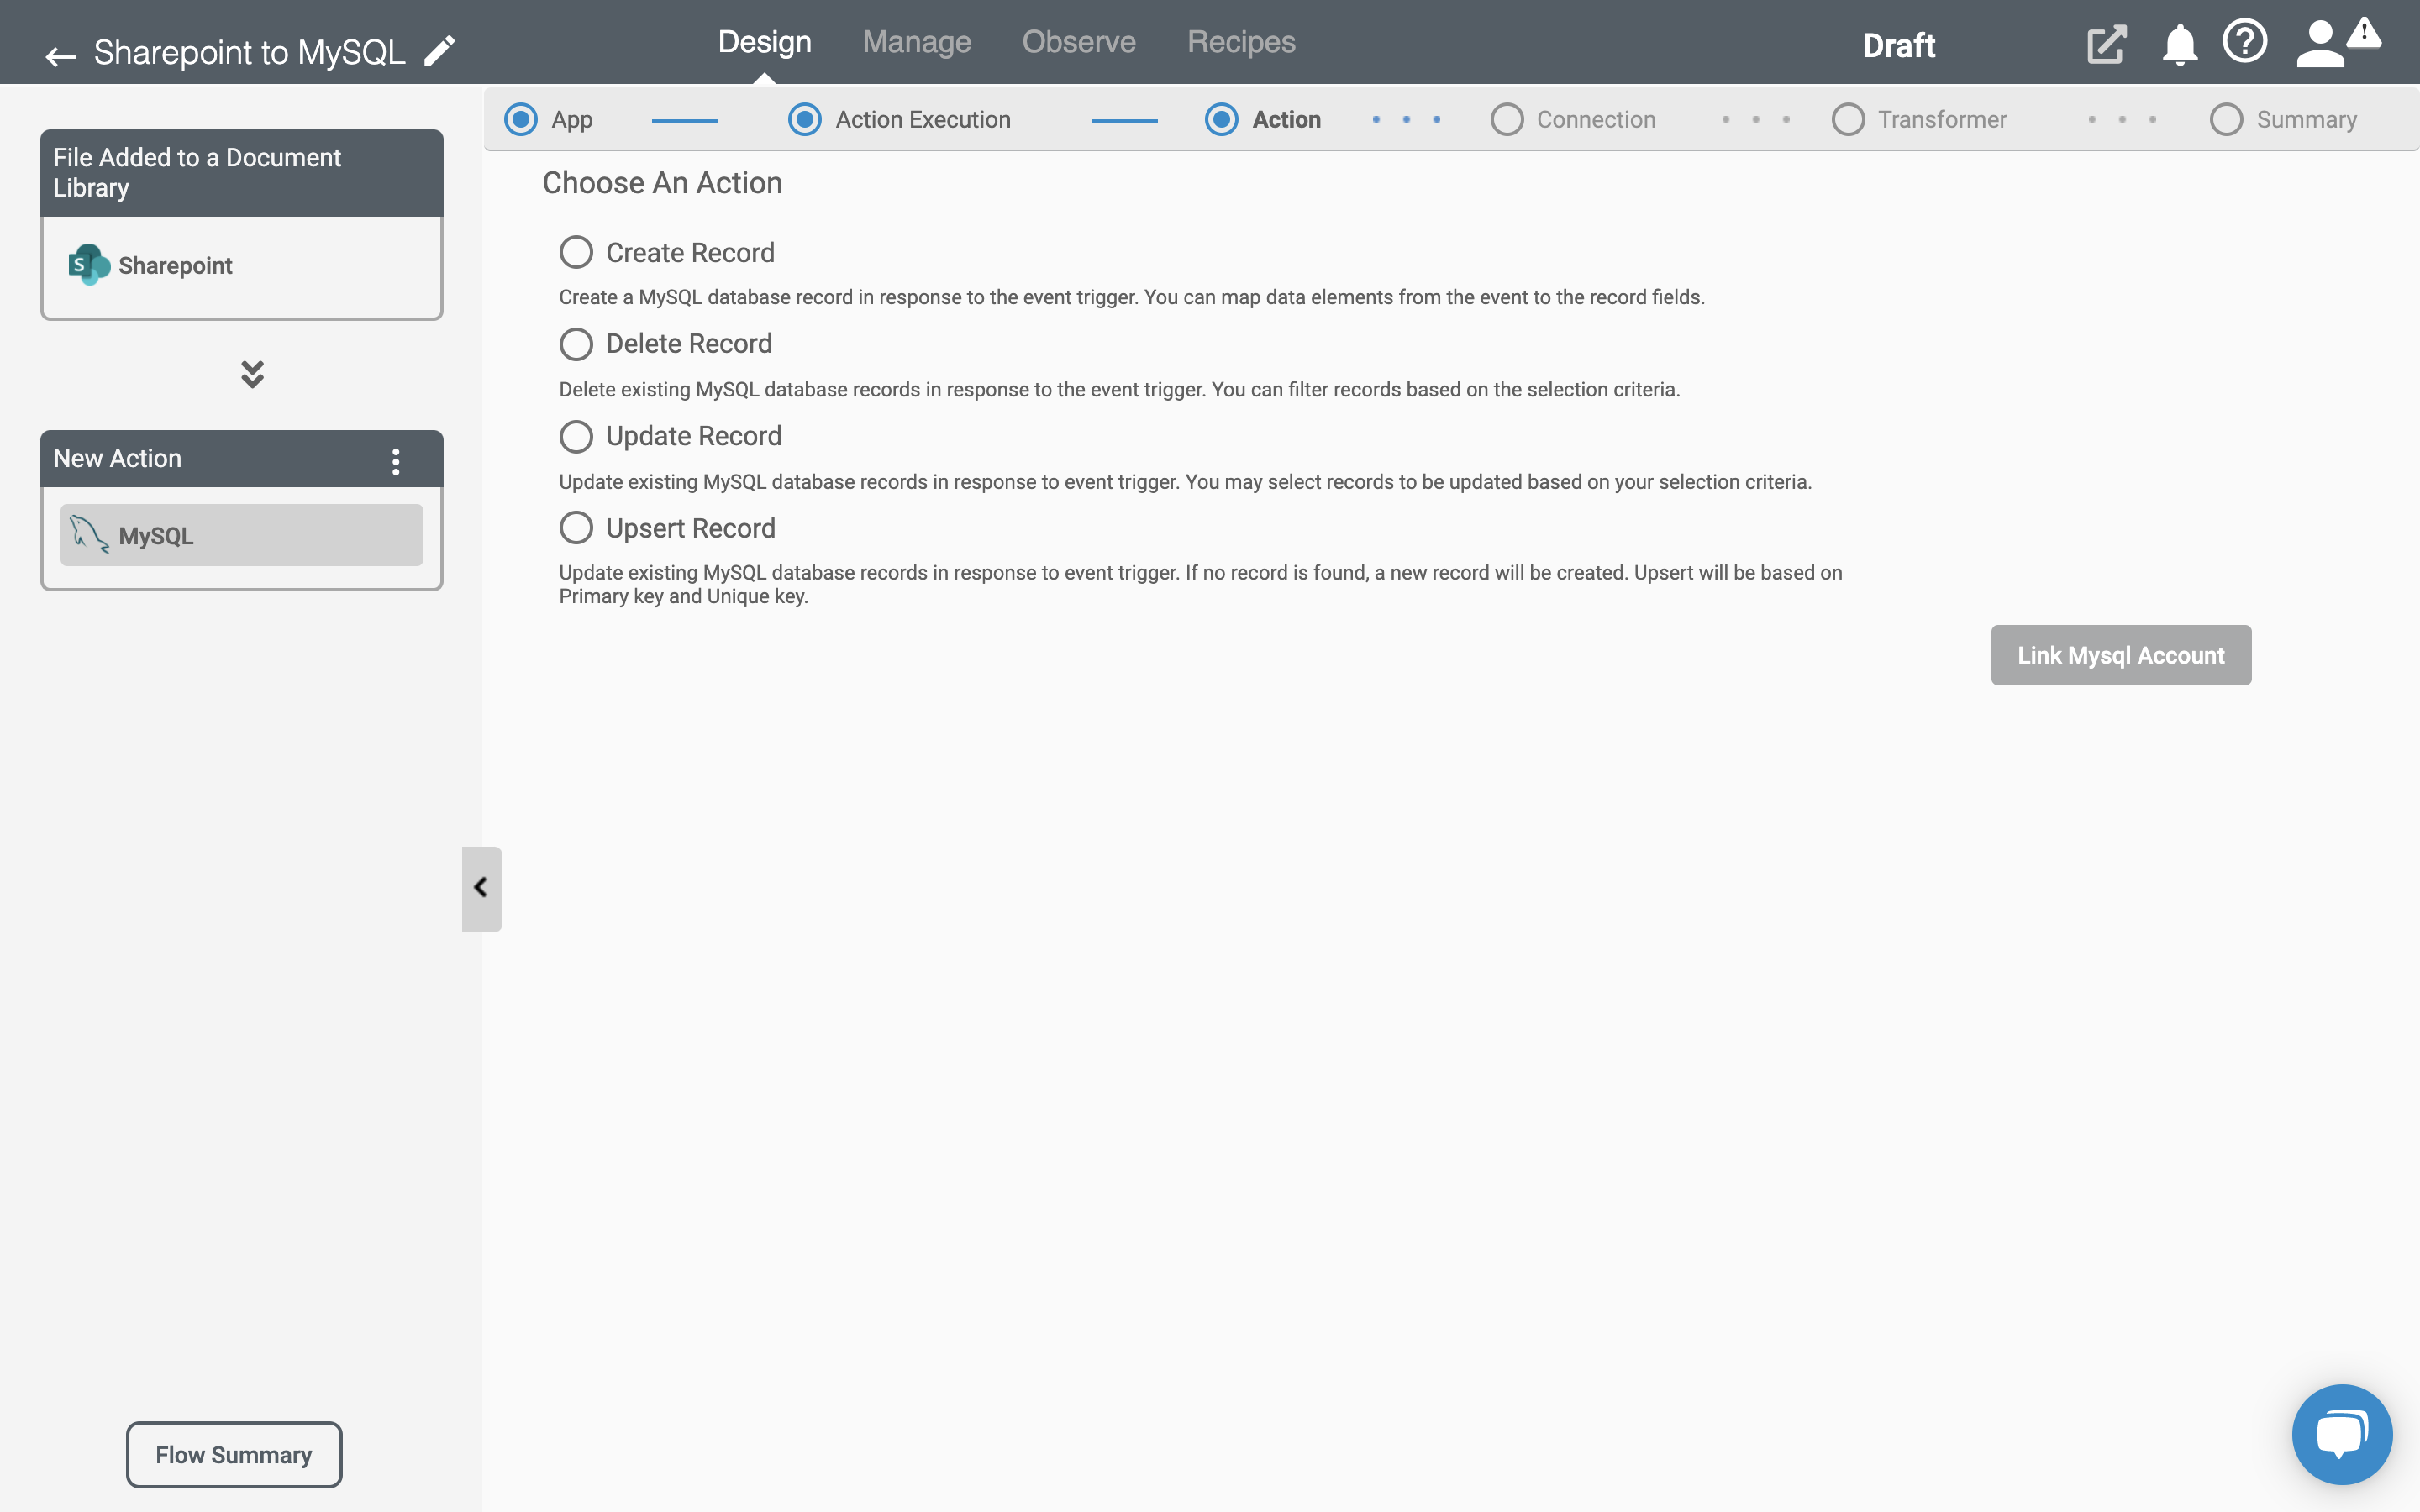The height and width of the screenshot is (1512, 2420).
Task: Click the external link open icon
Action: tap(2105, 42)
